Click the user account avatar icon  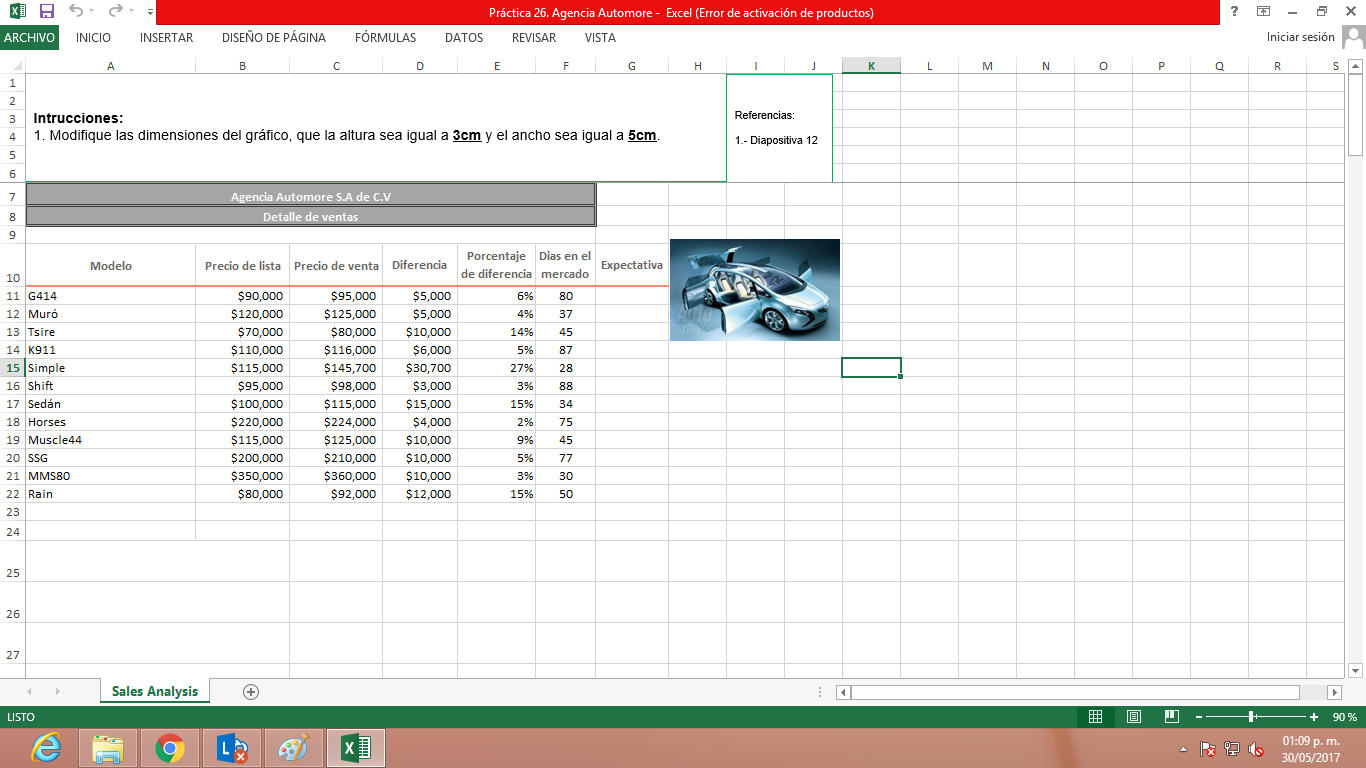[1353, 37]
